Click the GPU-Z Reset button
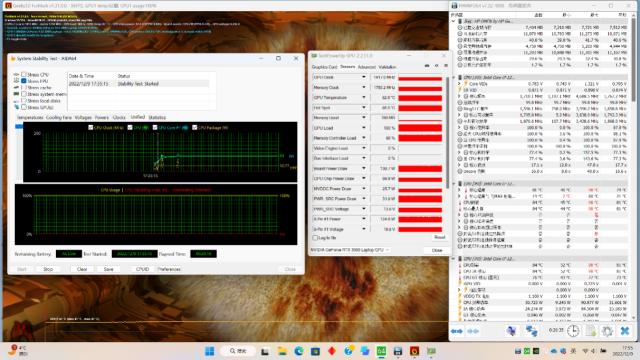Viewport: 640px width, 360px height. coord(439,237)
